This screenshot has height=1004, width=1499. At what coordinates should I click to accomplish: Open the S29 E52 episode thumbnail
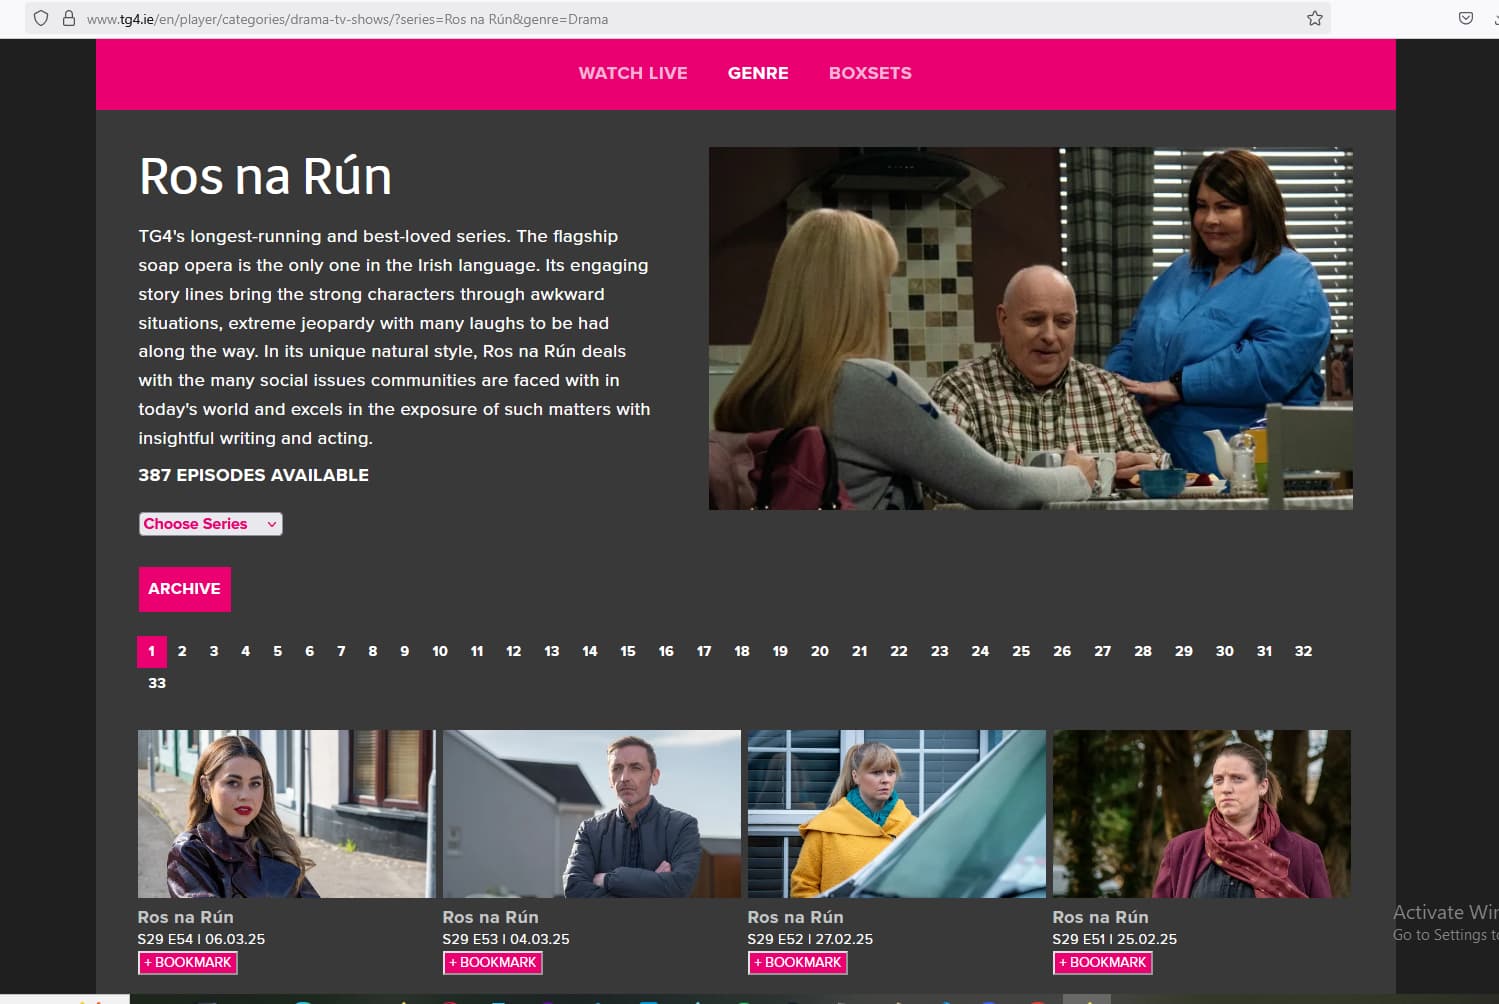(x=897, y=814)
